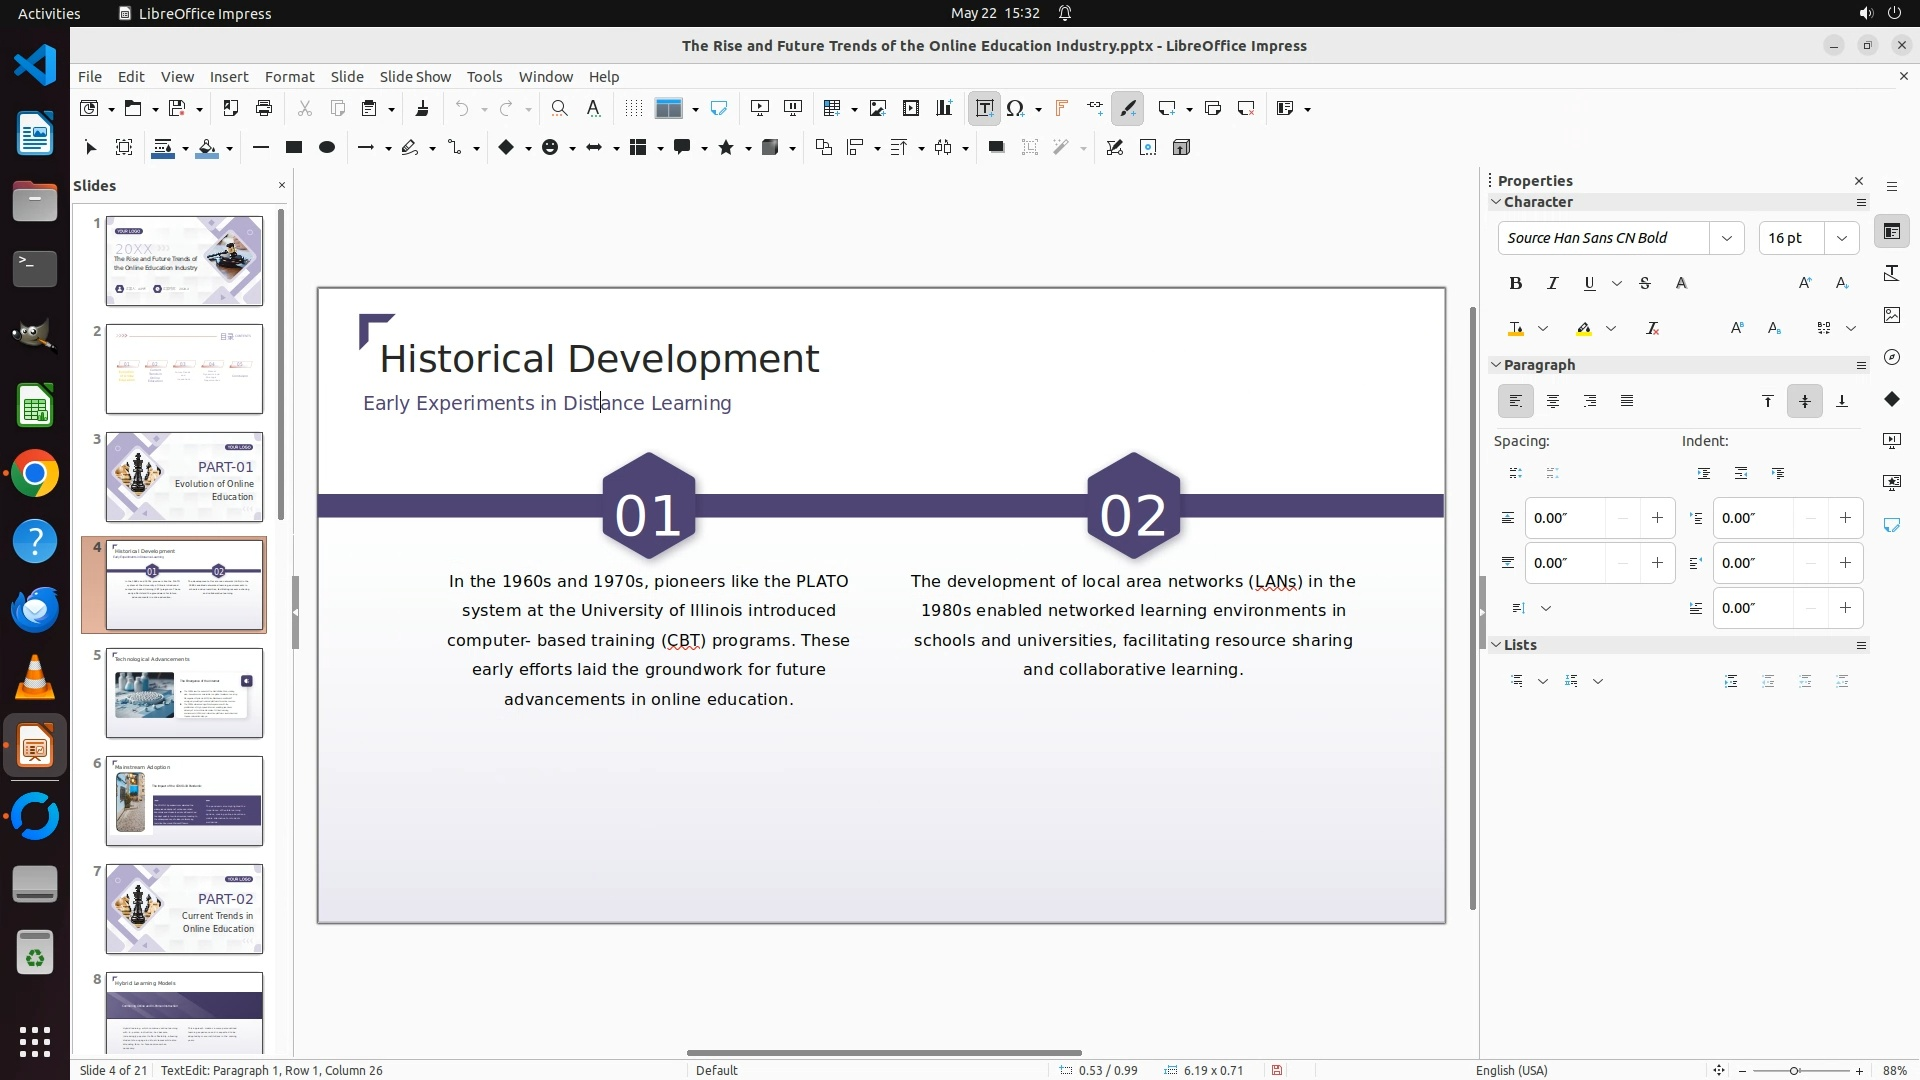Screen dimensions: 1920x1080
Task: Open sidebar Gallery panel icon
Action: pos(1891,315)
